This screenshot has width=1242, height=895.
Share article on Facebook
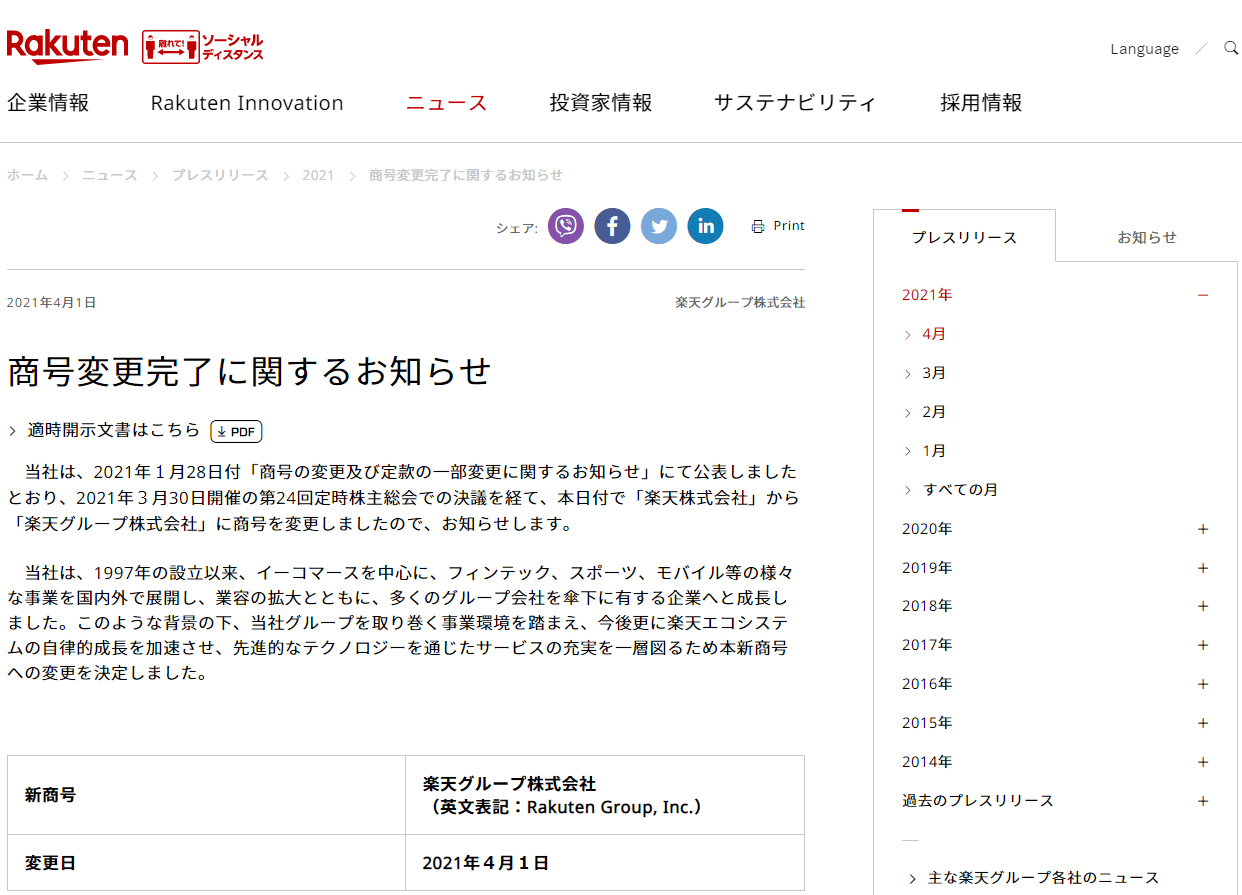pyautogui.click(x=612, y=226)
